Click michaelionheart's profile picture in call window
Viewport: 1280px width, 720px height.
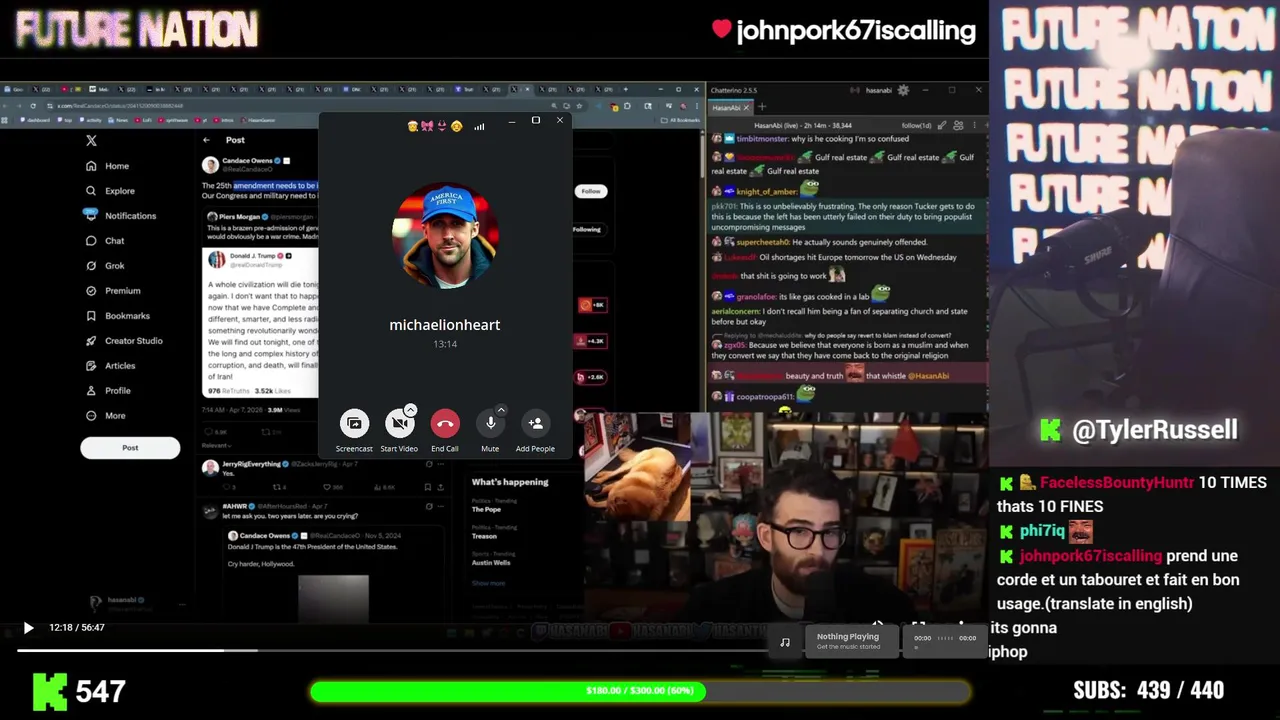point(445,236)
